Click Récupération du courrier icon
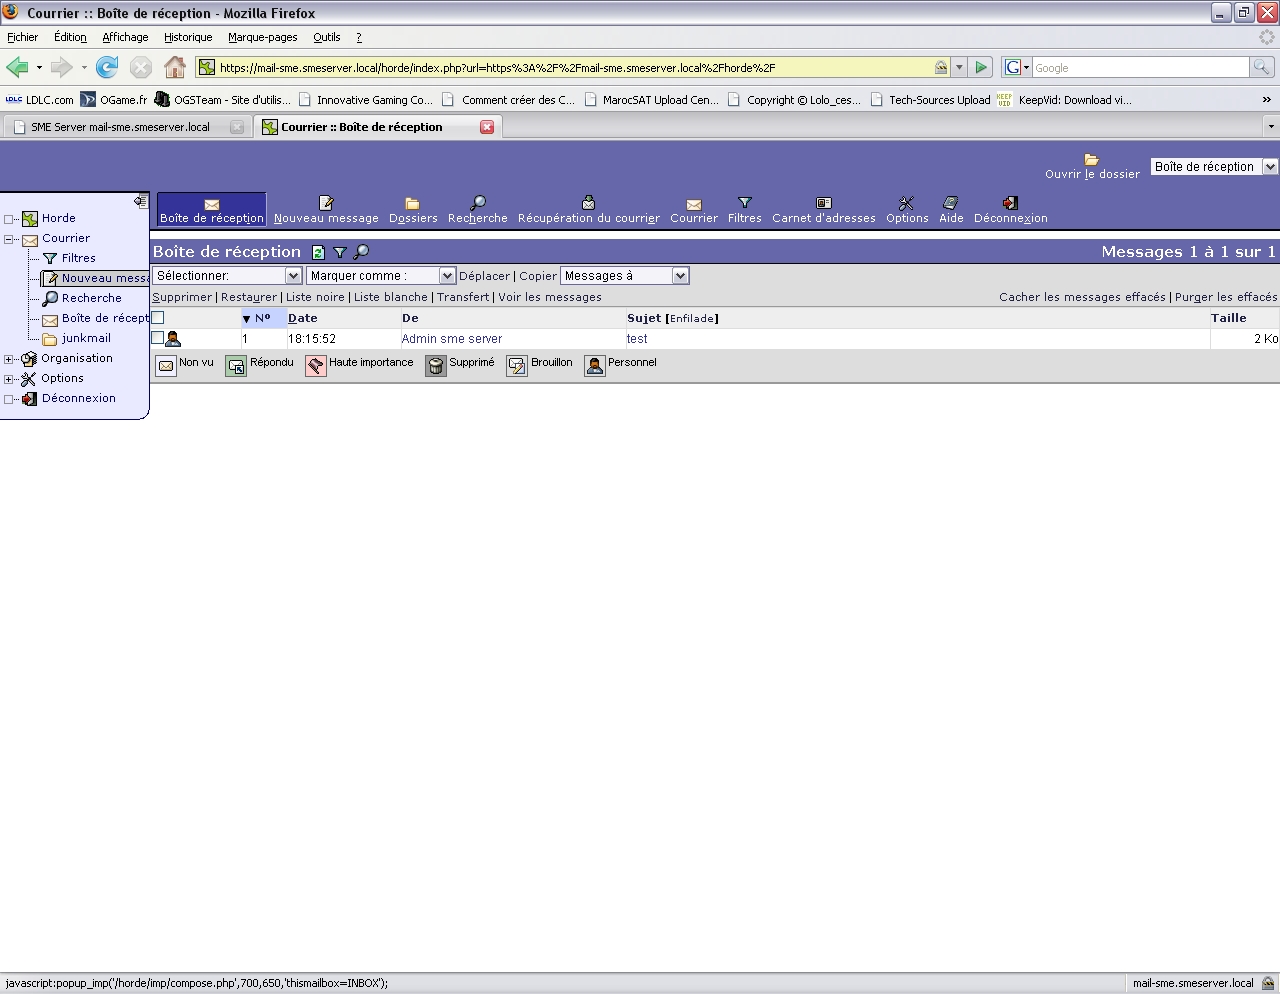 tap(588, 203)
